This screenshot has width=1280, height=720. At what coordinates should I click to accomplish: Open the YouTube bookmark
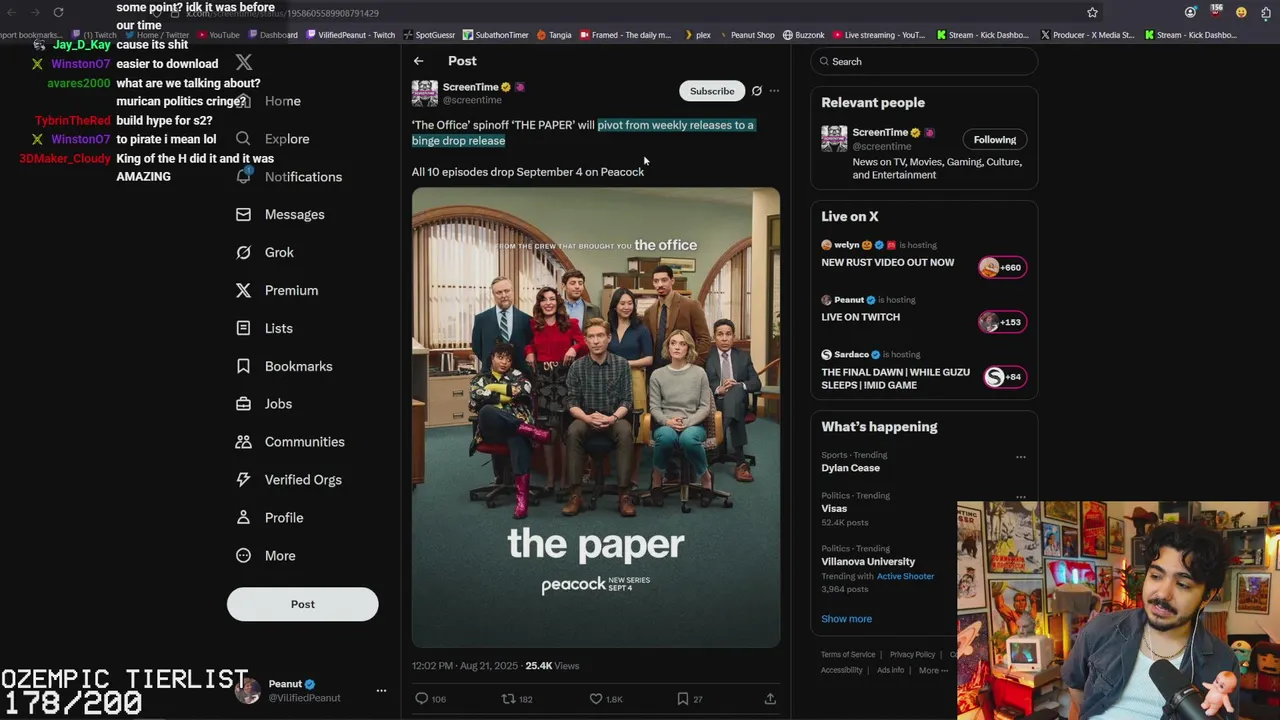218,35
